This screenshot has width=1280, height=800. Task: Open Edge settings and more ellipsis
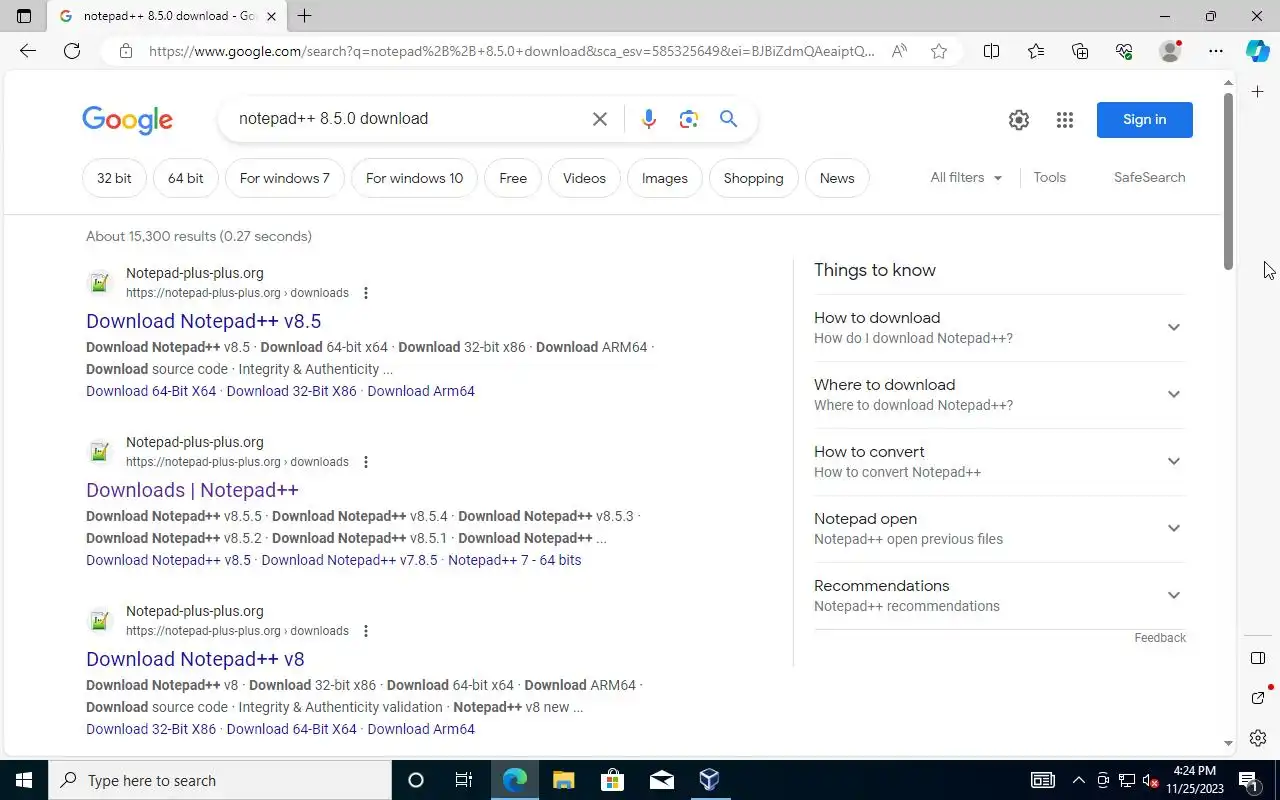point(1215,51)
